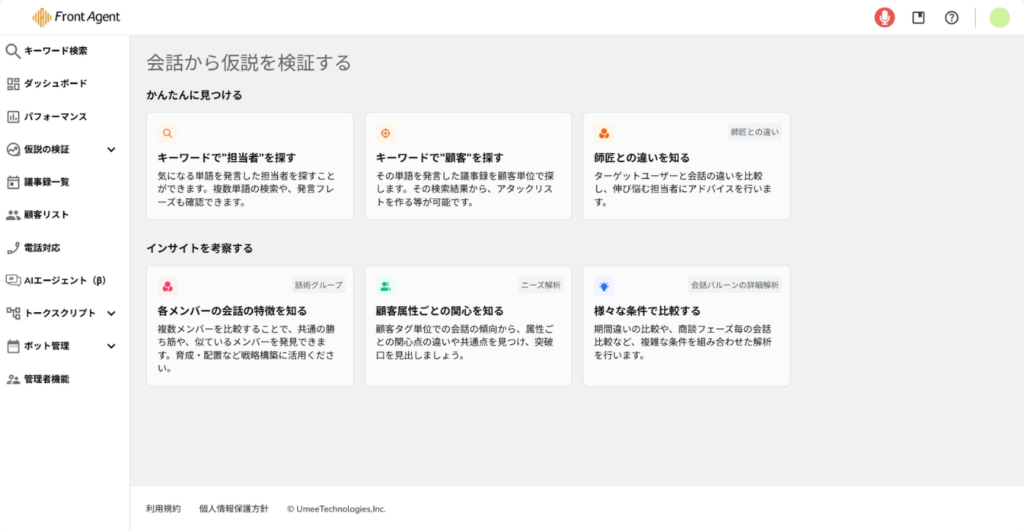Click the 電話対応 phone icon
The width and height of the screenshot is (1024, 530).
[13, 248]
